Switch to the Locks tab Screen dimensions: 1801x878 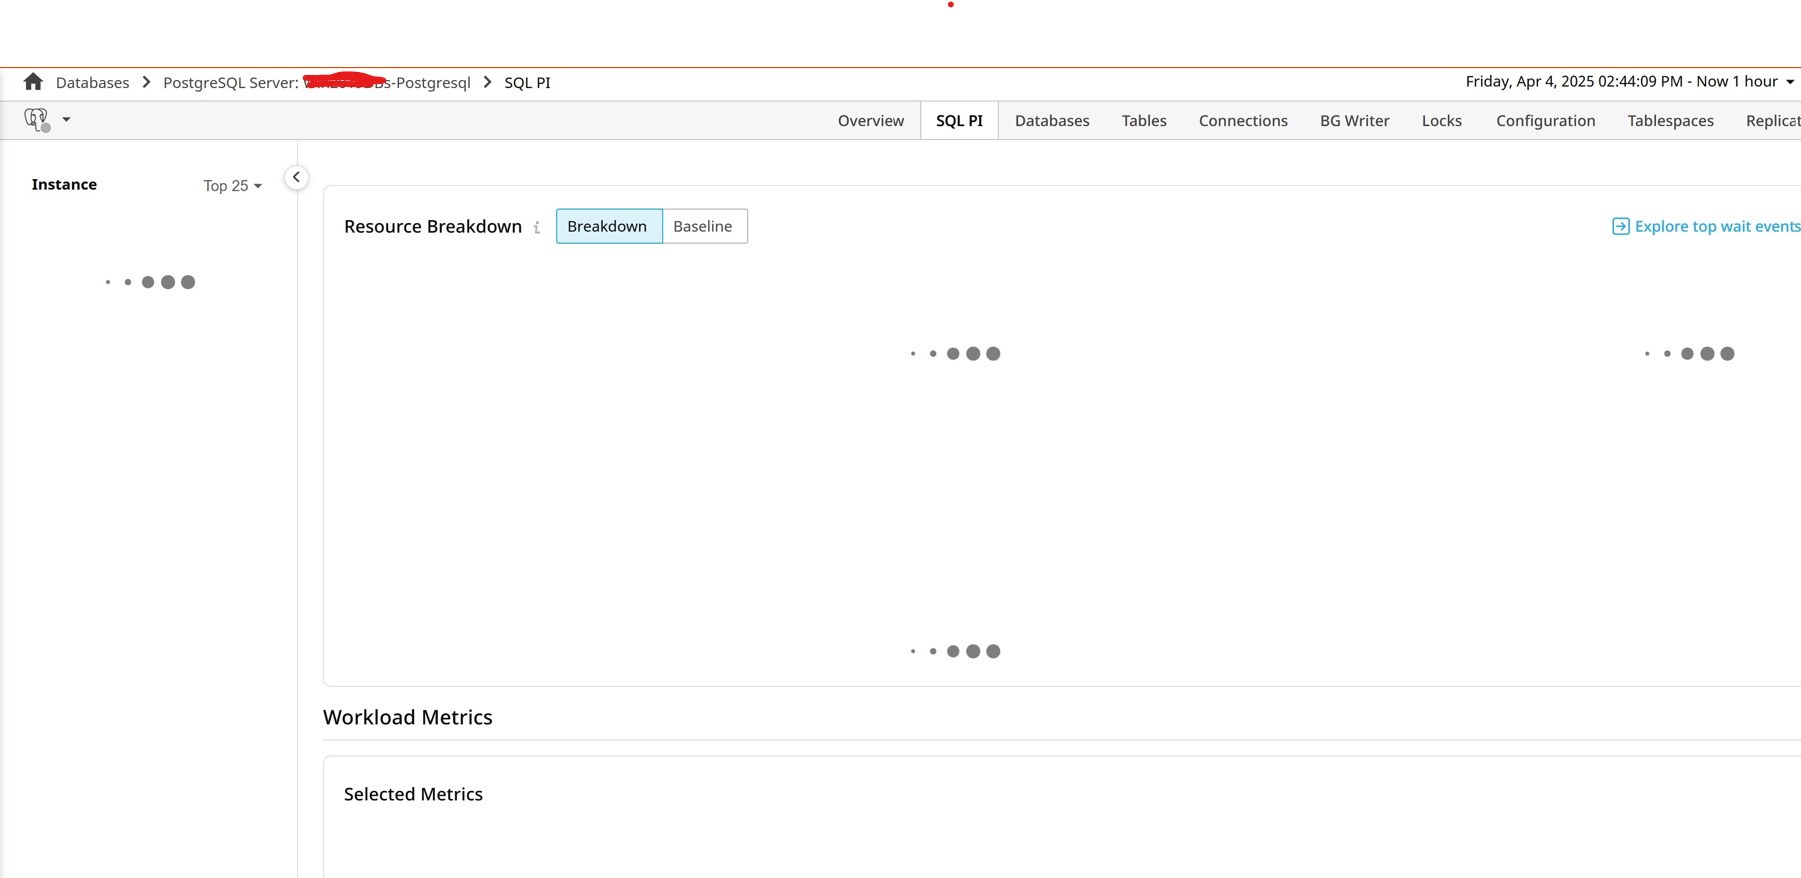1441,120
